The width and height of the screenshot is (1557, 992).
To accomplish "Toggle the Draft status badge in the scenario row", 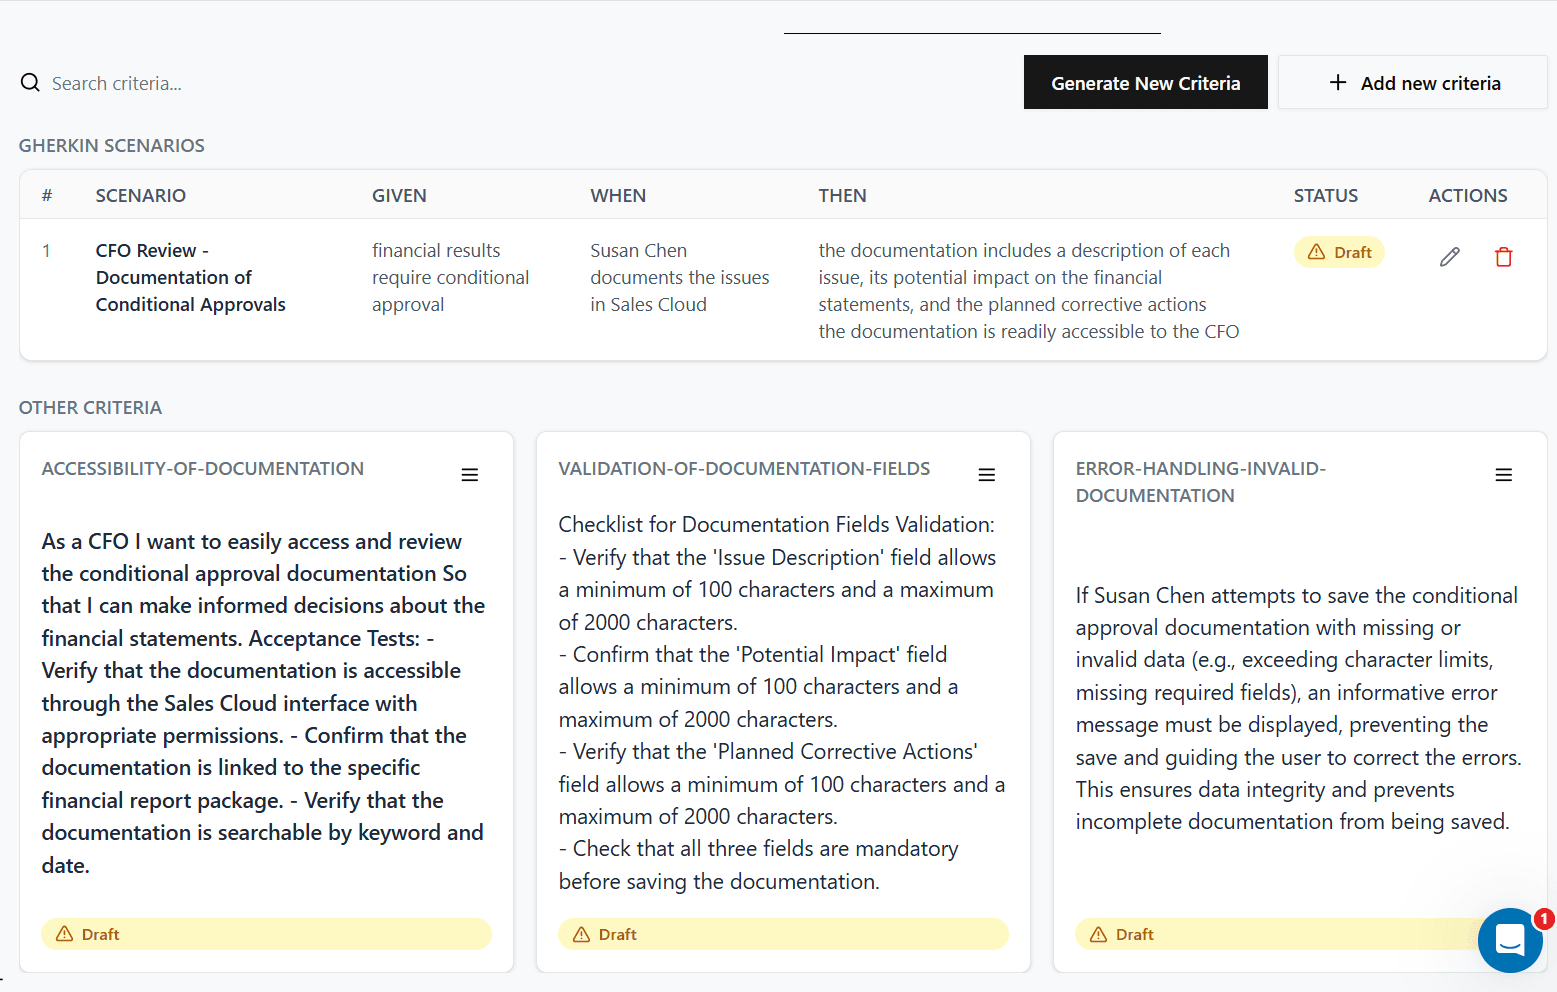I will coord(1339,252).
